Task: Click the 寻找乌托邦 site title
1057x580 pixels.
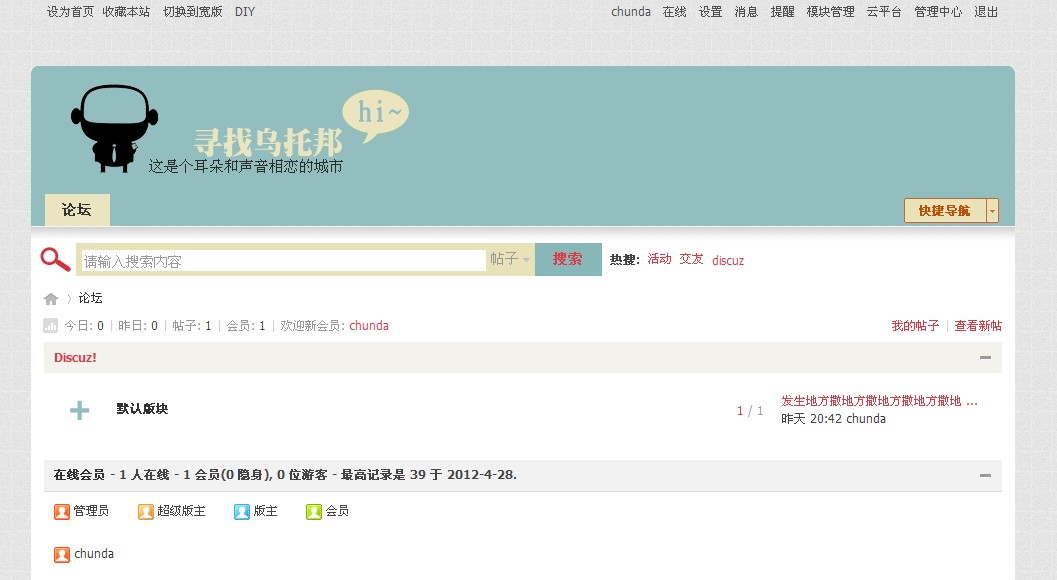Action: [x=268, y=142]
